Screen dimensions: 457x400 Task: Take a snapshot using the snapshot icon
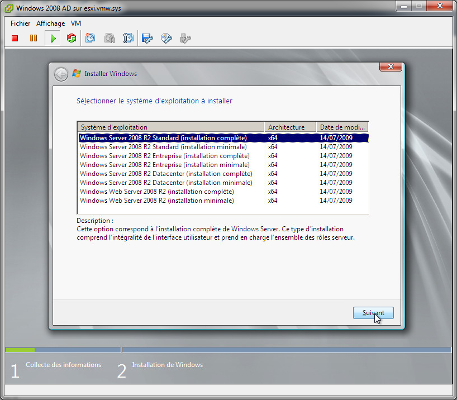[x=90, y=38]
